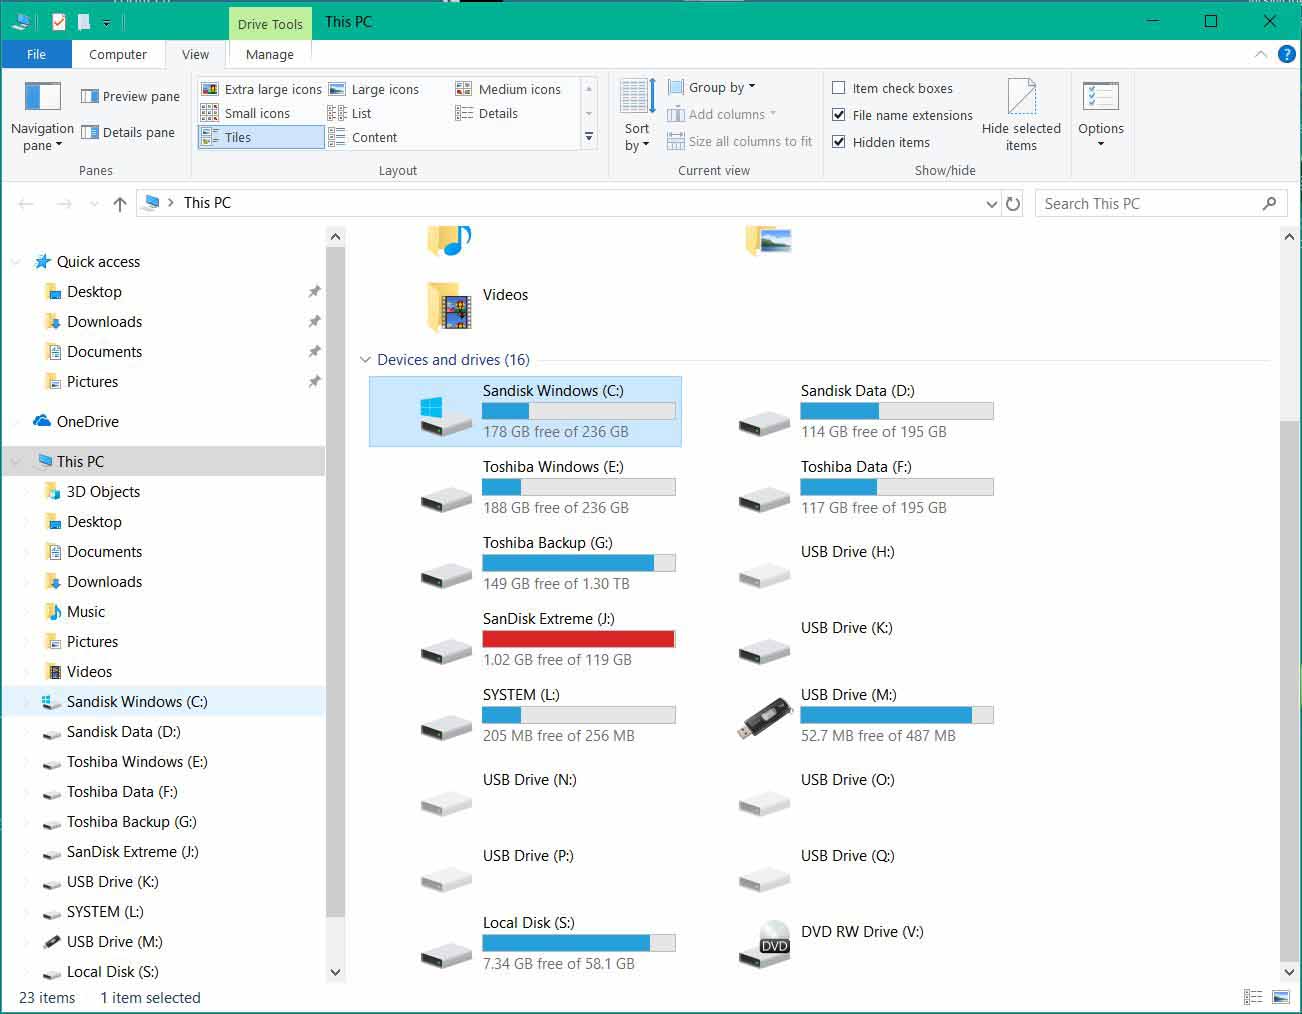This screenshot has width=1302, height=1014.
Task: Select SYSTEM (L:) drive tile
Action: pyautogui.click(x=525, y=715)
